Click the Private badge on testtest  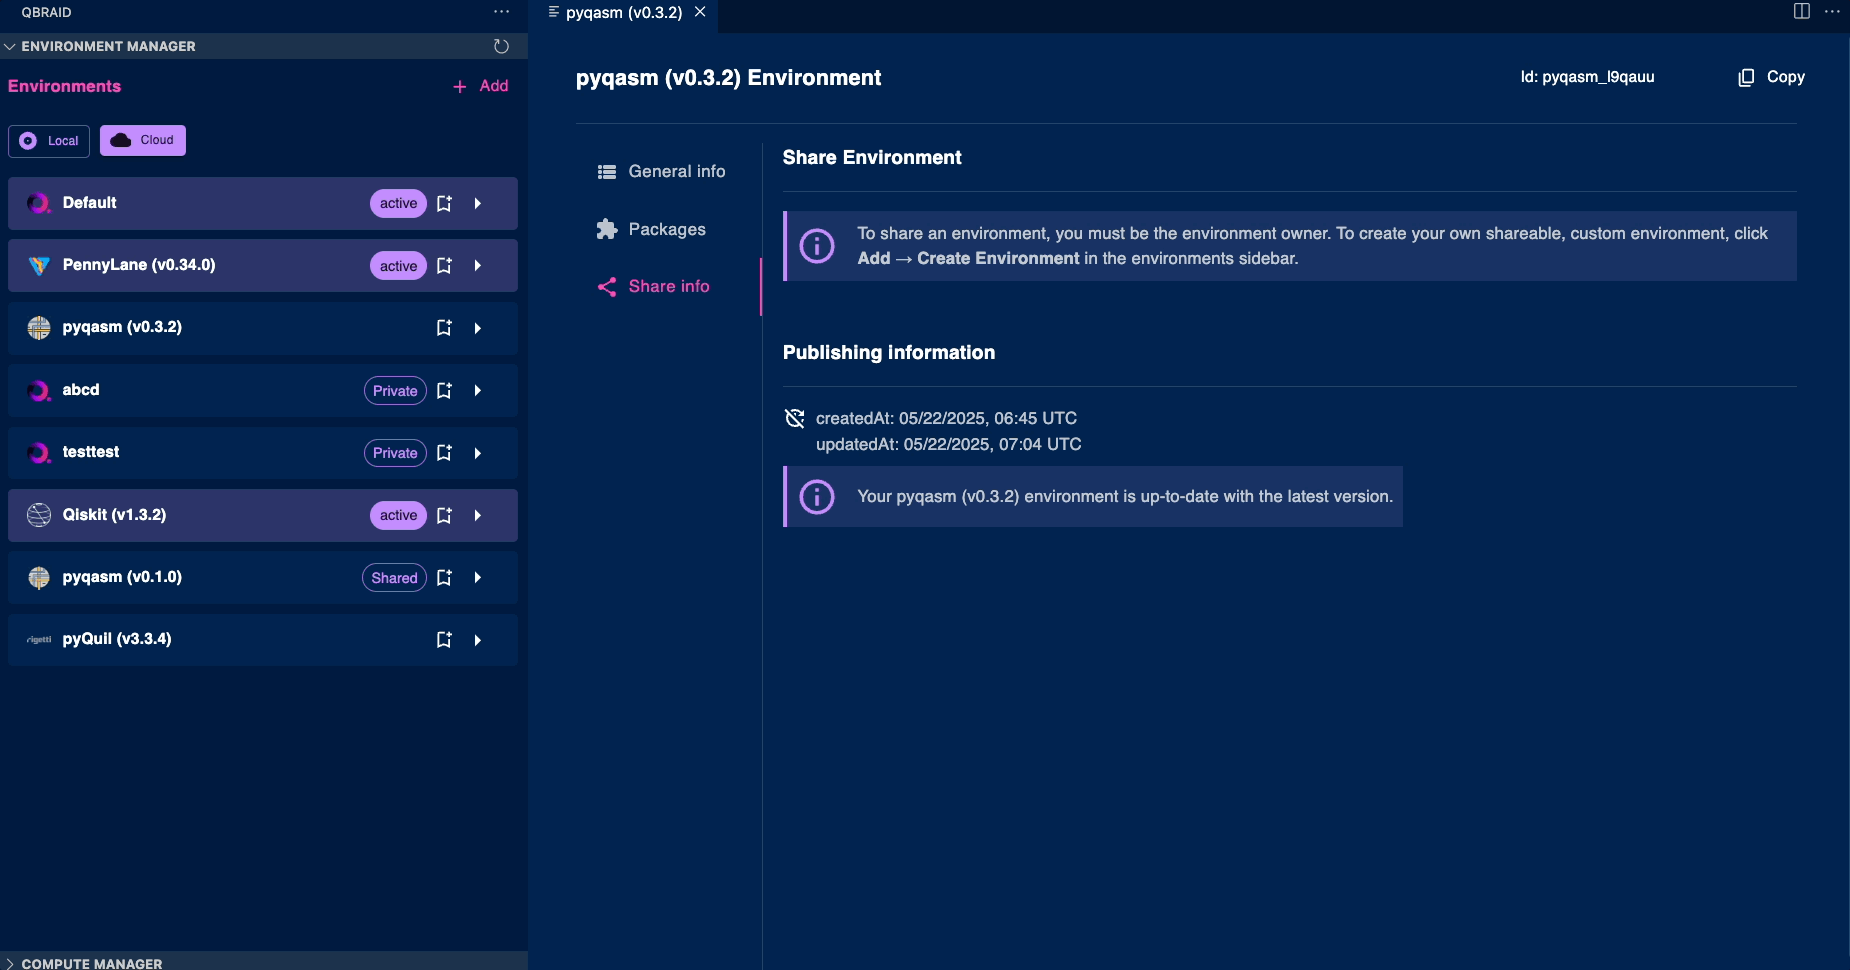(x=394, y=452)
